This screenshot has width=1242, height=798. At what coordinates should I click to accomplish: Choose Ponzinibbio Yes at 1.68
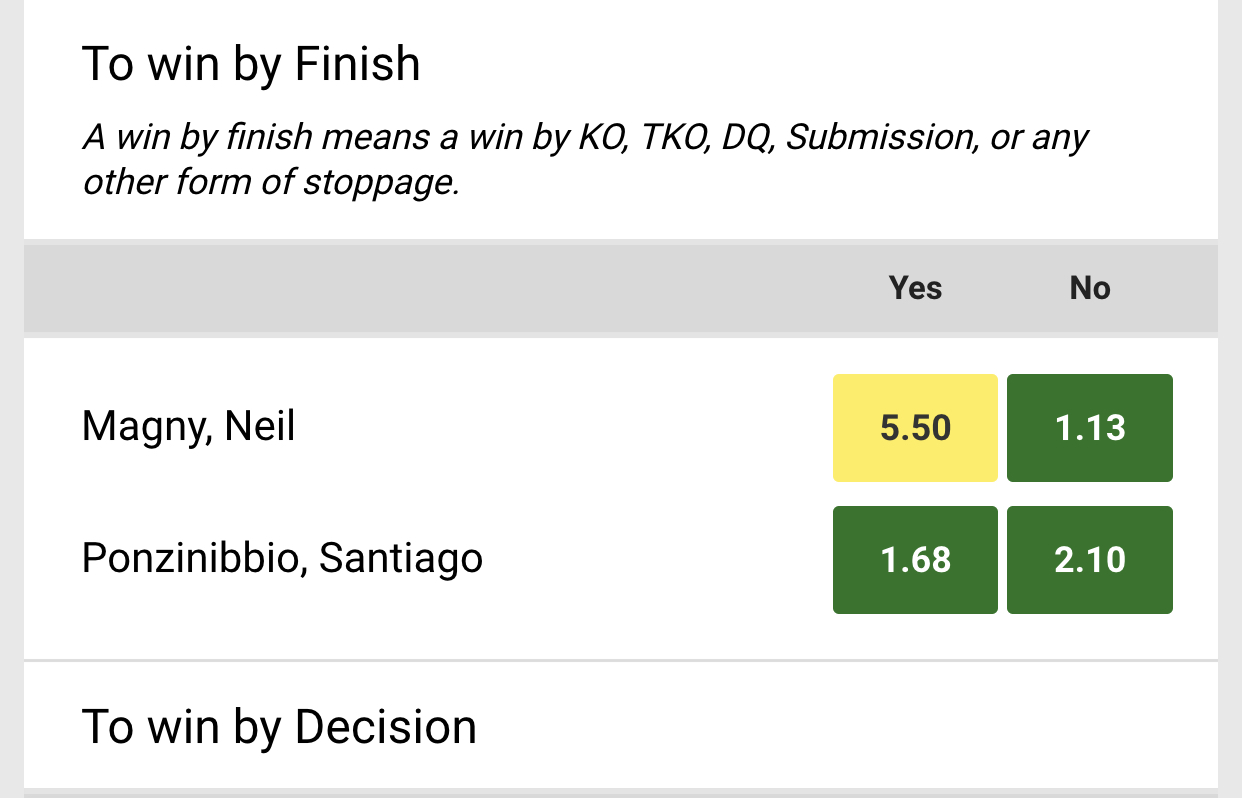915,559
